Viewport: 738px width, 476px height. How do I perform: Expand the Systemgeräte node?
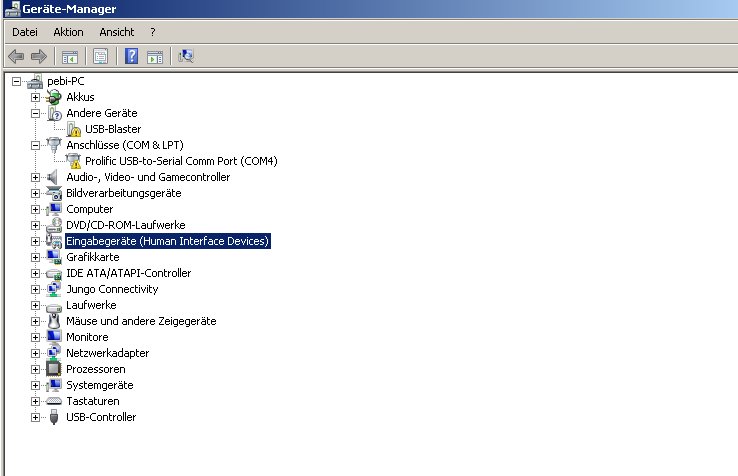tap(35, 386)
